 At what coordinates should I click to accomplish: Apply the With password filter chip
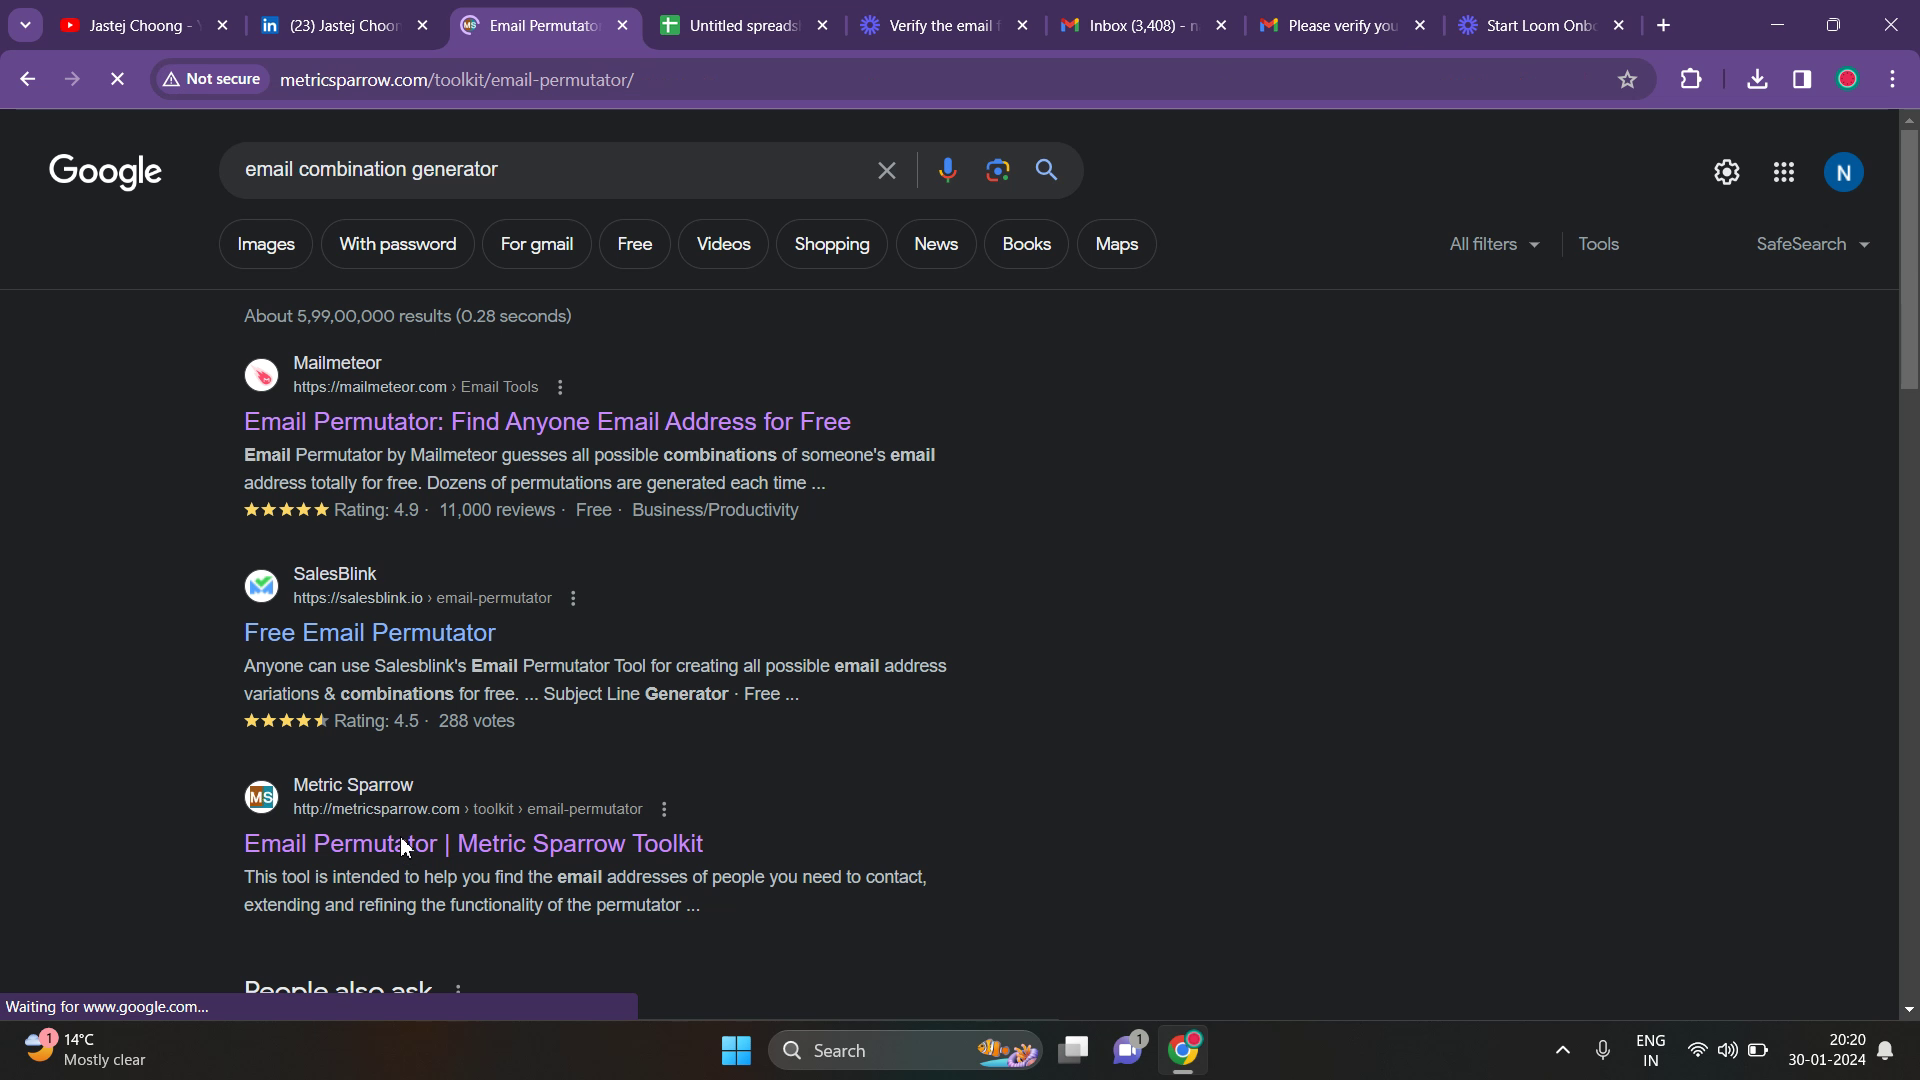tap(398, 244)
